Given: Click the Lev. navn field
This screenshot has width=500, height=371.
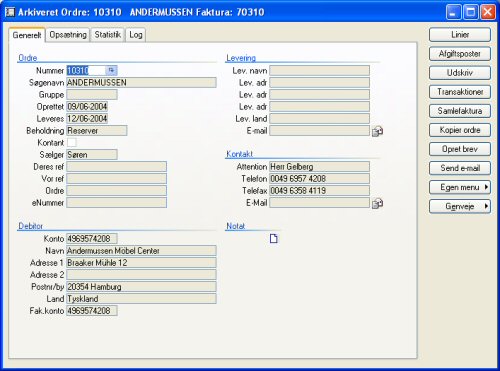Looking at the screenshot, I should pyautogui.click(x=319, y=70).
